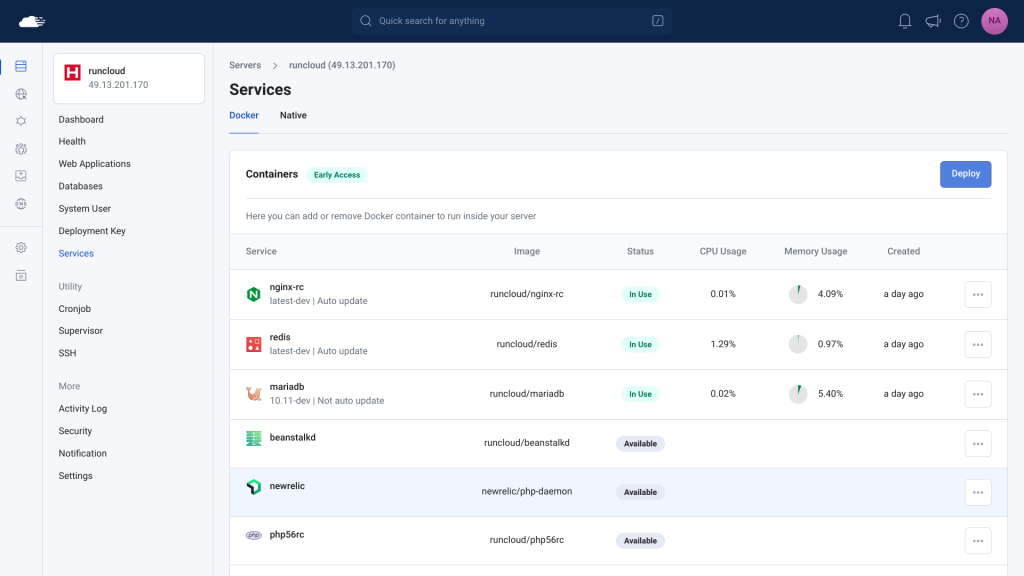
Task: Click the NA user avatar
Action: pos(994,21)
